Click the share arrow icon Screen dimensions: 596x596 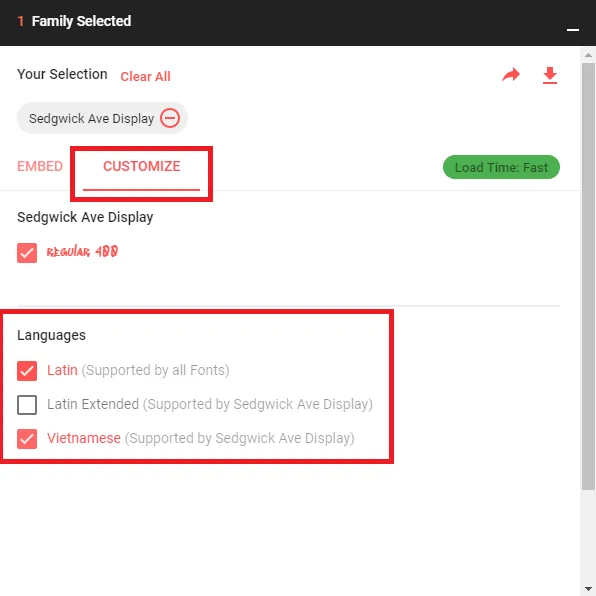click(510, 75)
